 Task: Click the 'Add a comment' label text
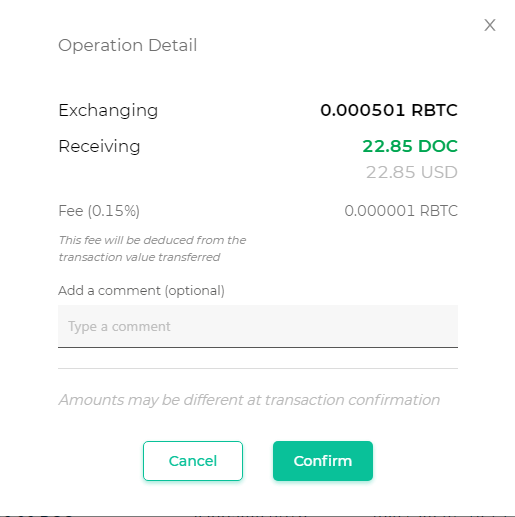[109, 291]
